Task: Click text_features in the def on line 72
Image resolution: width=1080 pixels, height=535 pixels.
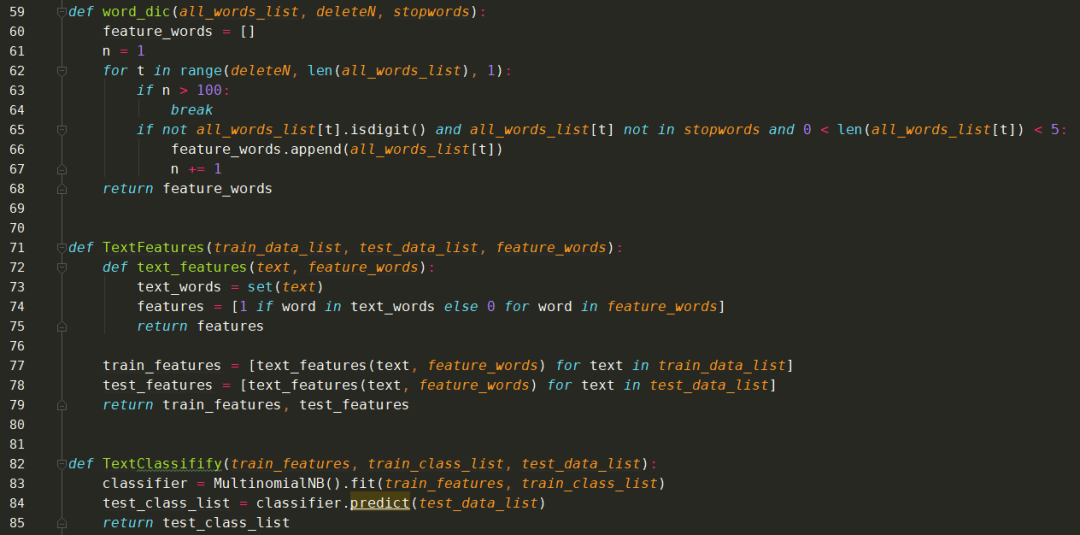Action: coord(191,267)
